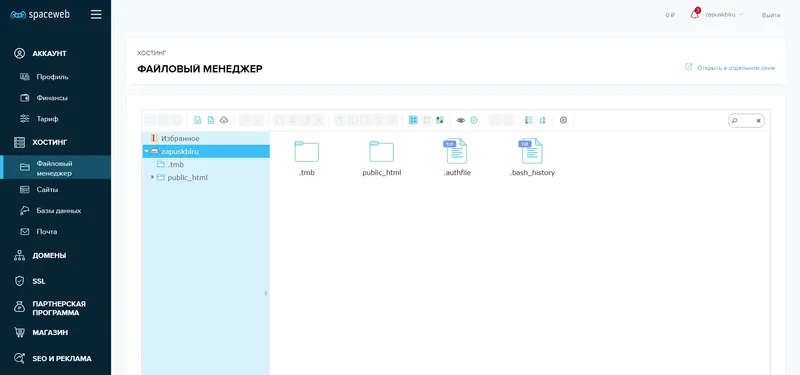Click the select-all squares icon next to list view

[440, 120]
